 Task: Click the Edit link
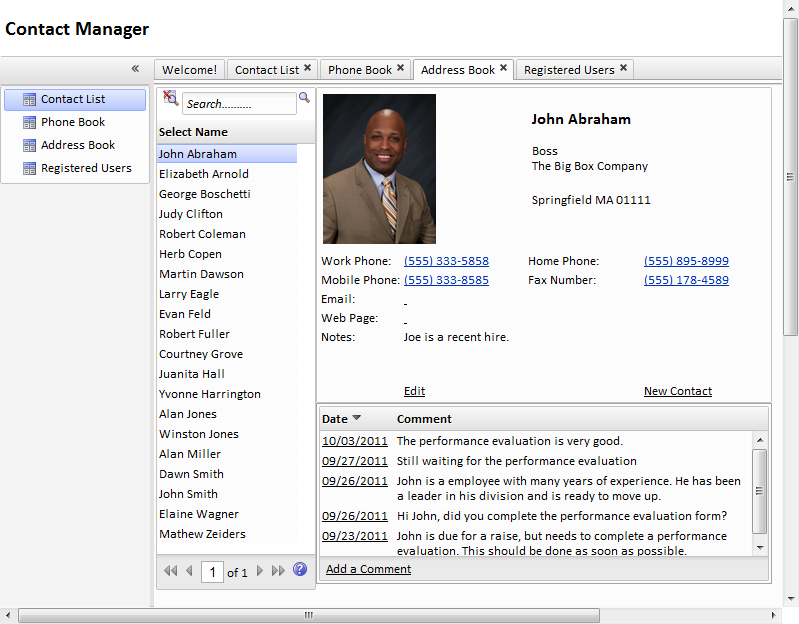414,391
